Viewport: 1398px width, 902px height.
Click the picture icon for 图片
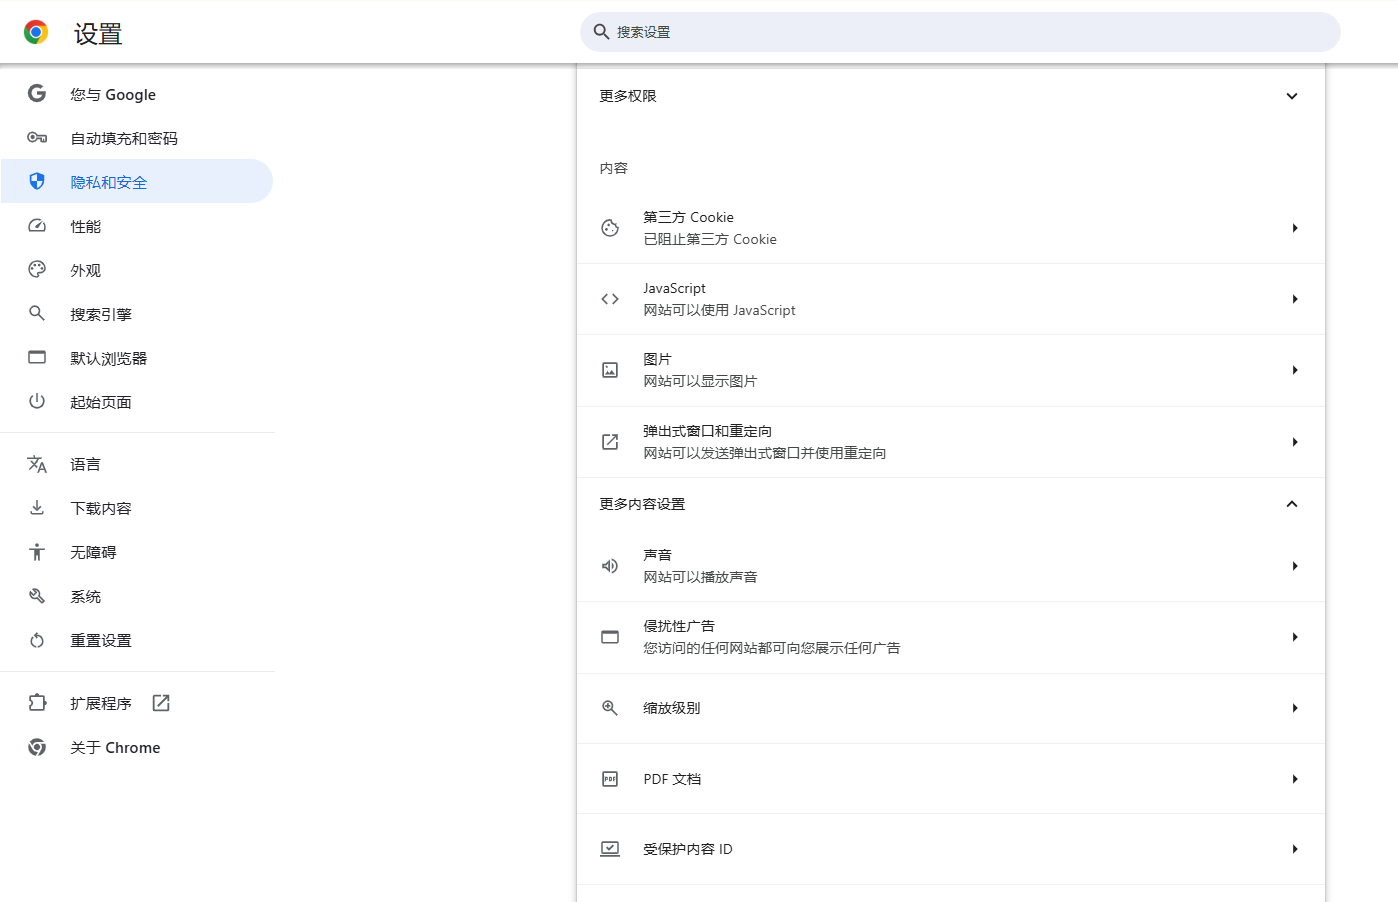click(x=610, y=370)
